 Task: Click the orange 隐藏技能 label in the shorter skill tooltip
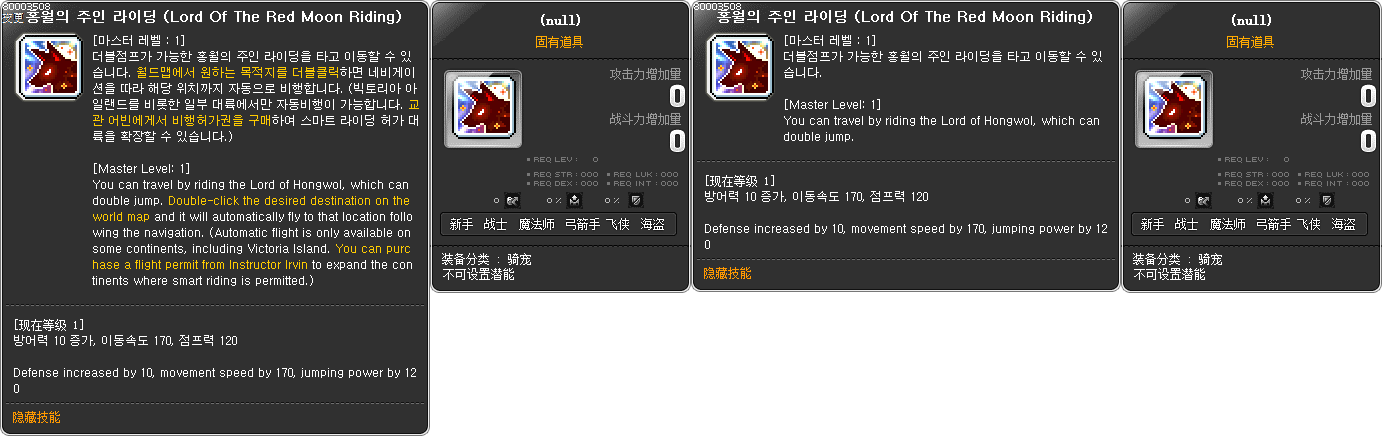[727, 273]
